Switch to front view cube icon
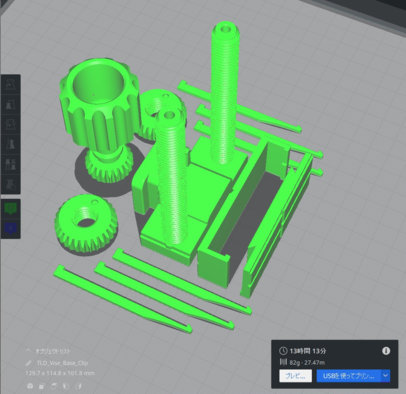 click(42, 386)
